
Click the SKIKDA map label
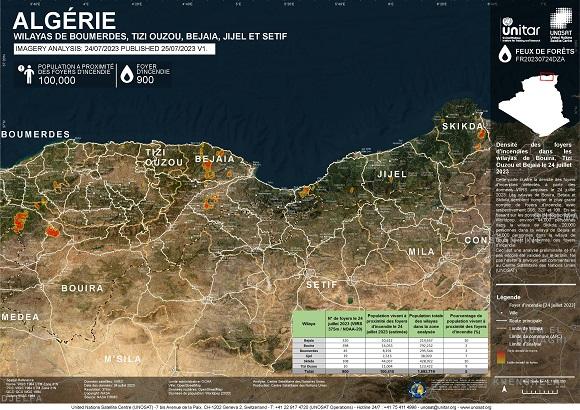[x=462, y=126]
